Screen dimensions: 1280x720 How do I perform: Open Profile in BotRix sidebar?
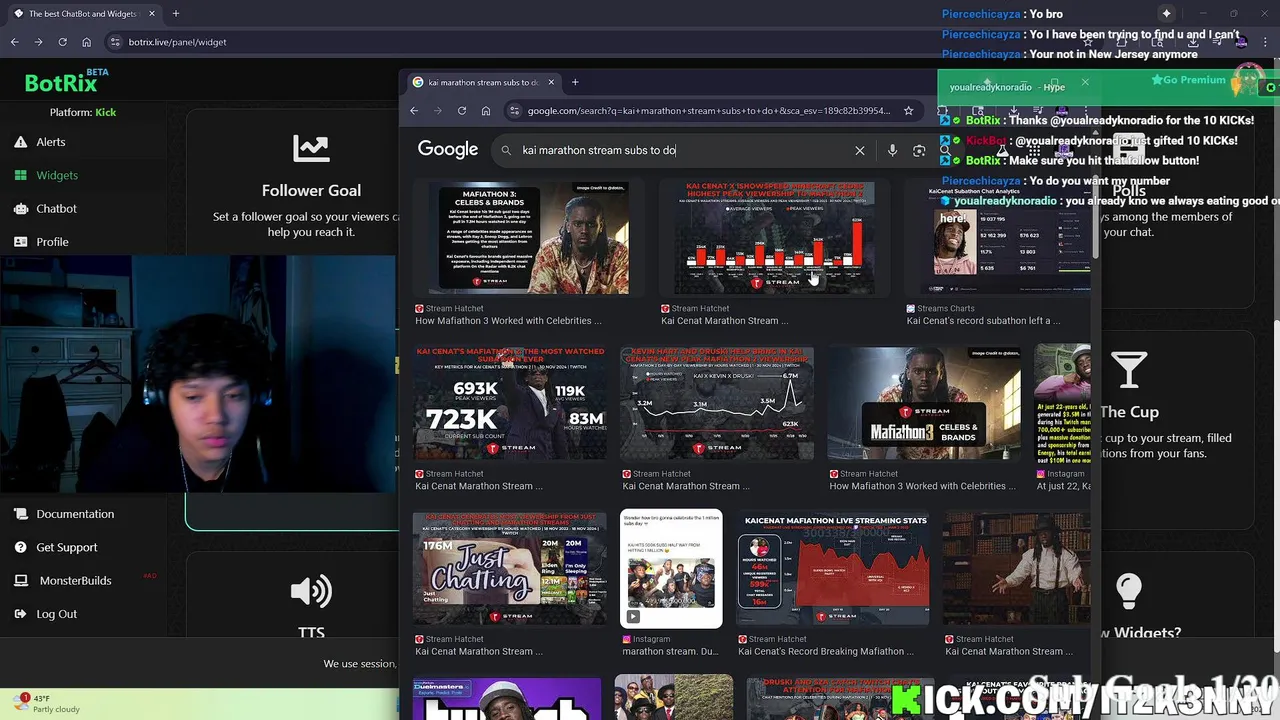[x=52, y=241]
